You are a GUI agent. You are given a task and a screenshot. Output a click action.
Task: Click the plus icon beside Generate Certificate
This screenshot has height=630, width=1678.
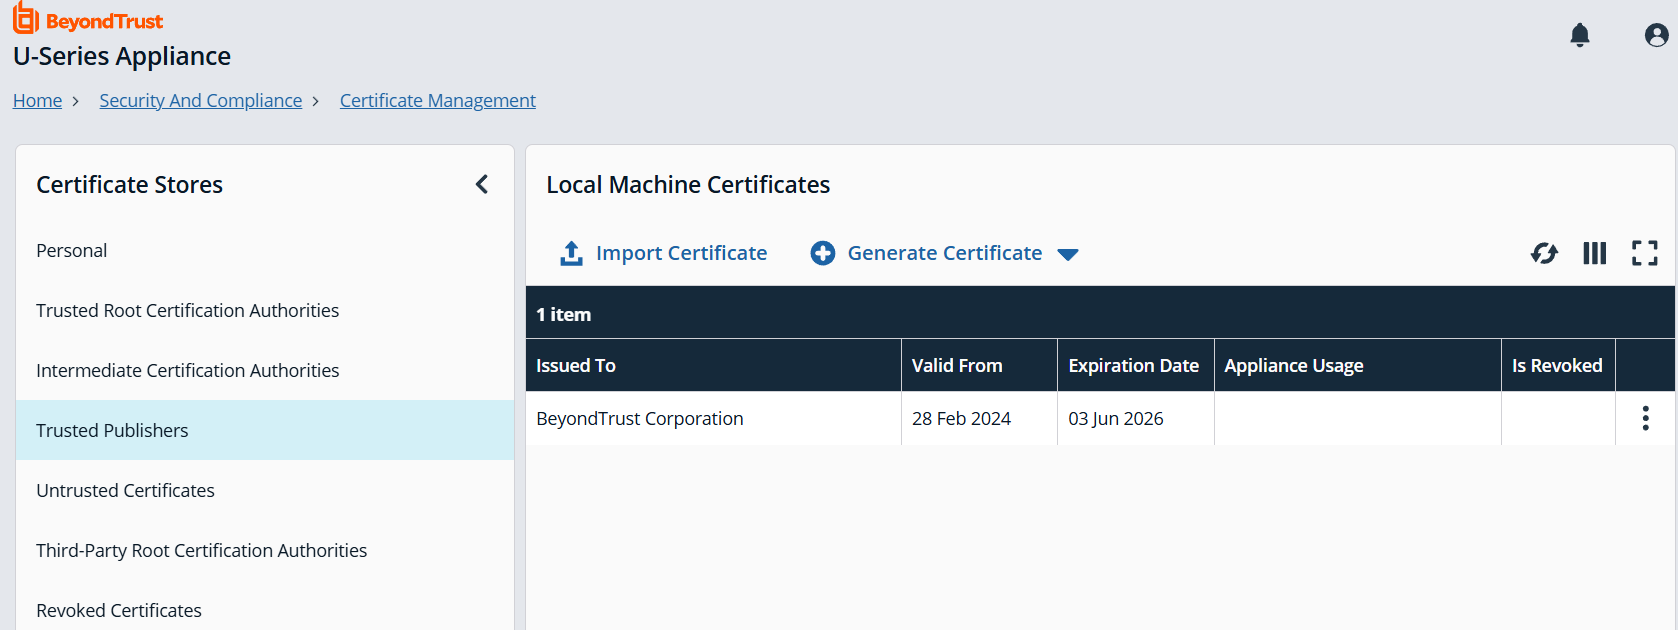click(x=823, y=254)
